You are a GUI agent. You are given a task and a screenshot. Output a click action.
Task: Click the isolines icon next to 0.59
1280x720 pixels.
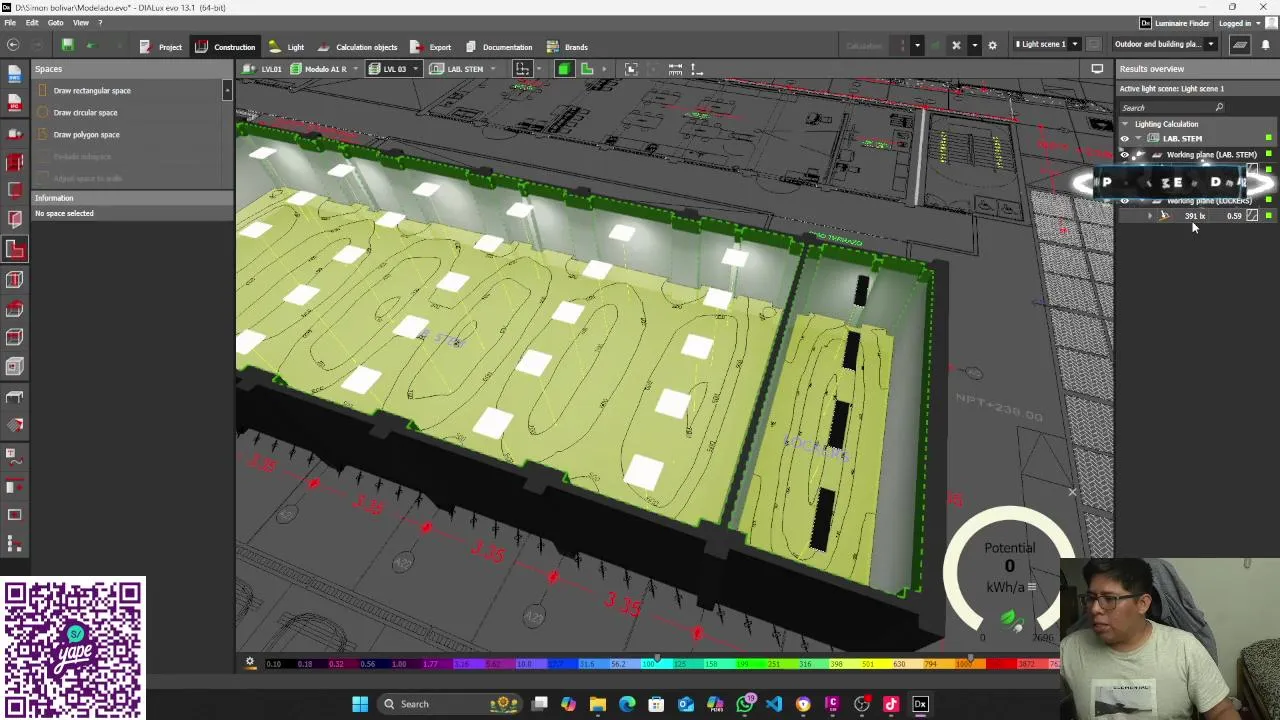(1252, 216)
